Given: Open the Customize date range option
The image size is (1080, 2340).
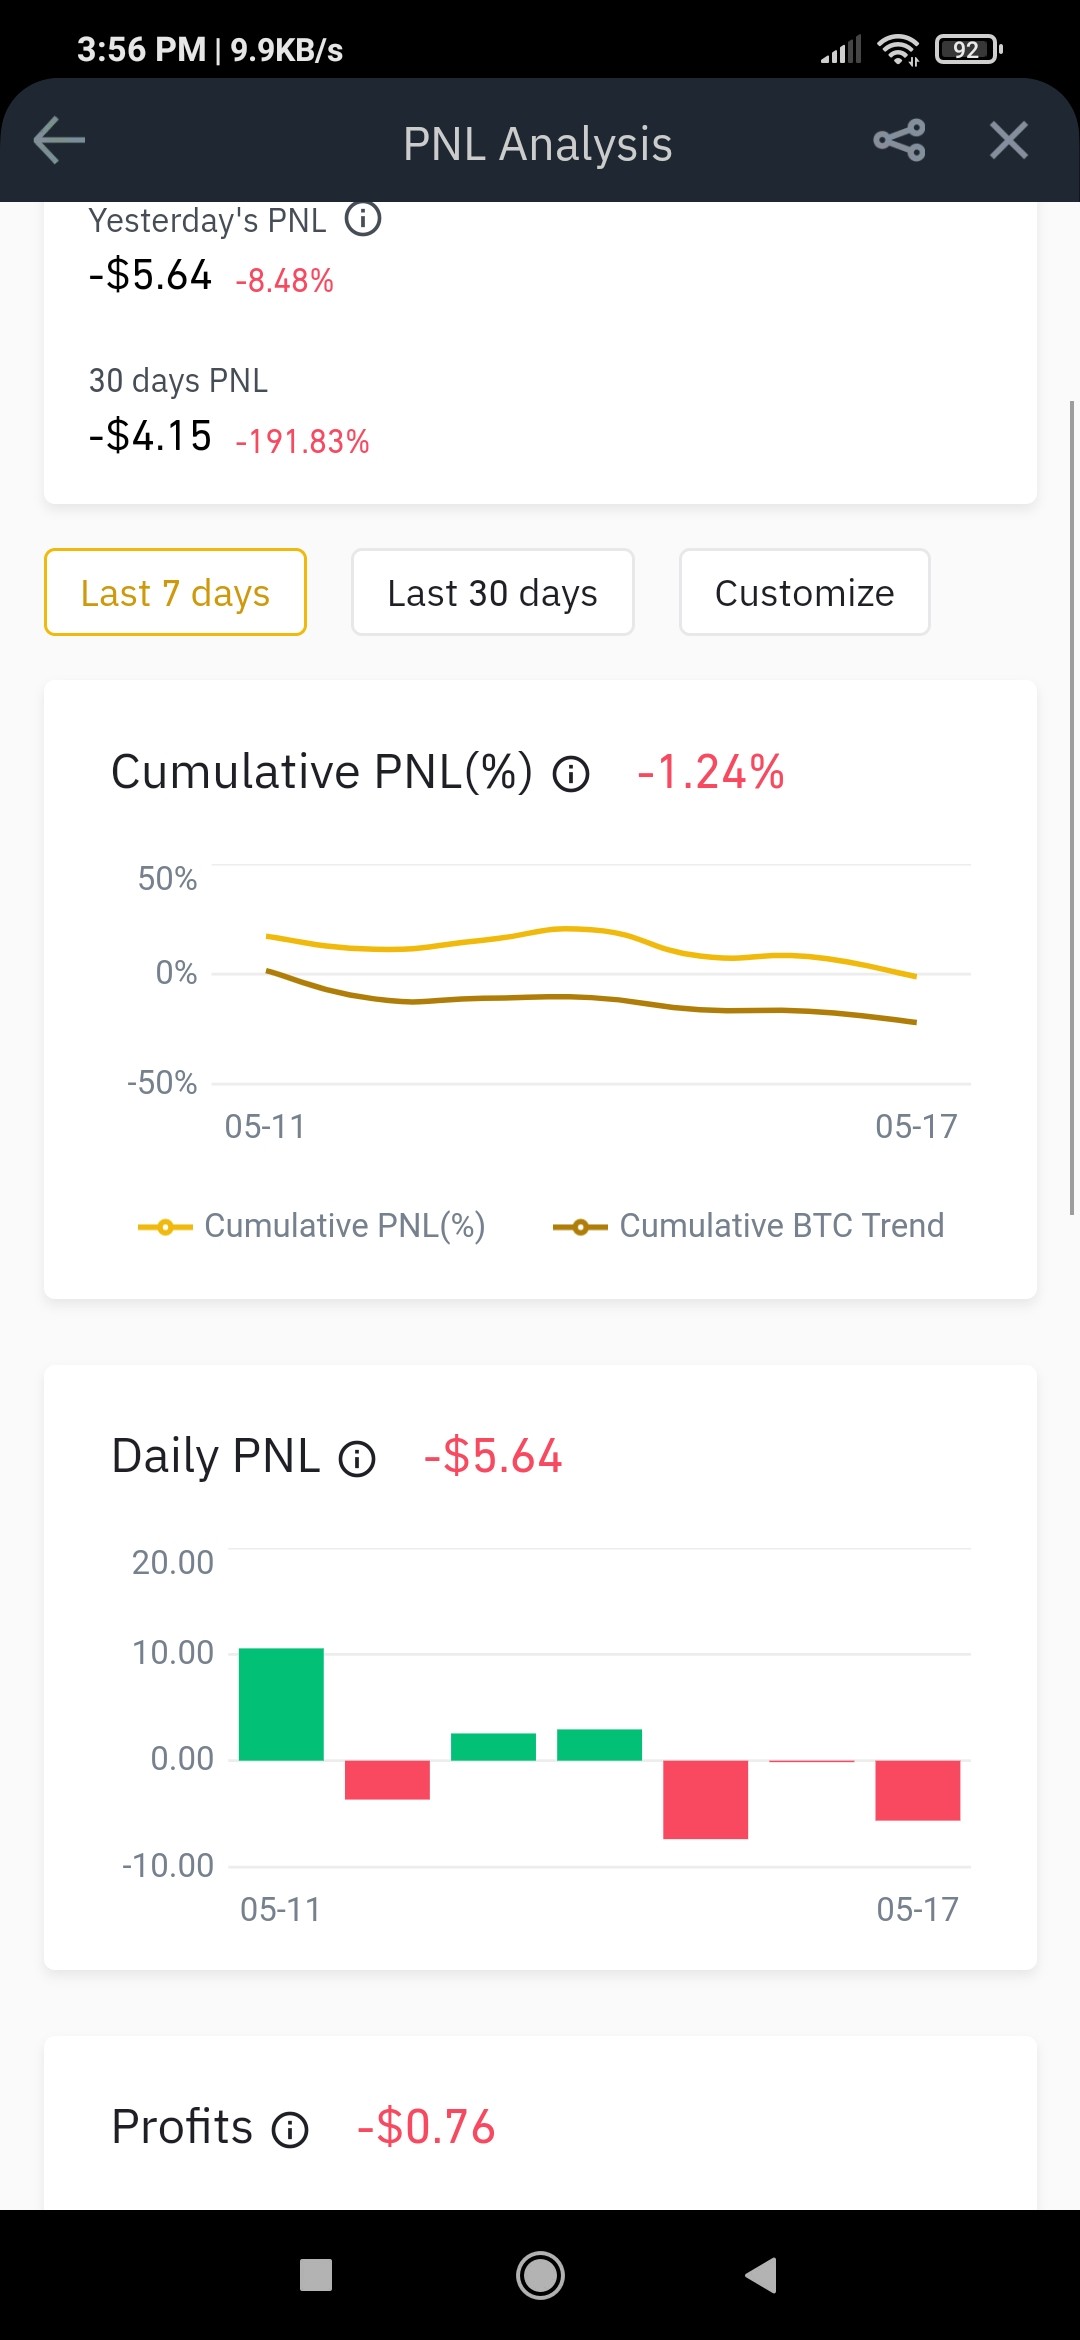Looking at the screenshot, I should point(804,592).
